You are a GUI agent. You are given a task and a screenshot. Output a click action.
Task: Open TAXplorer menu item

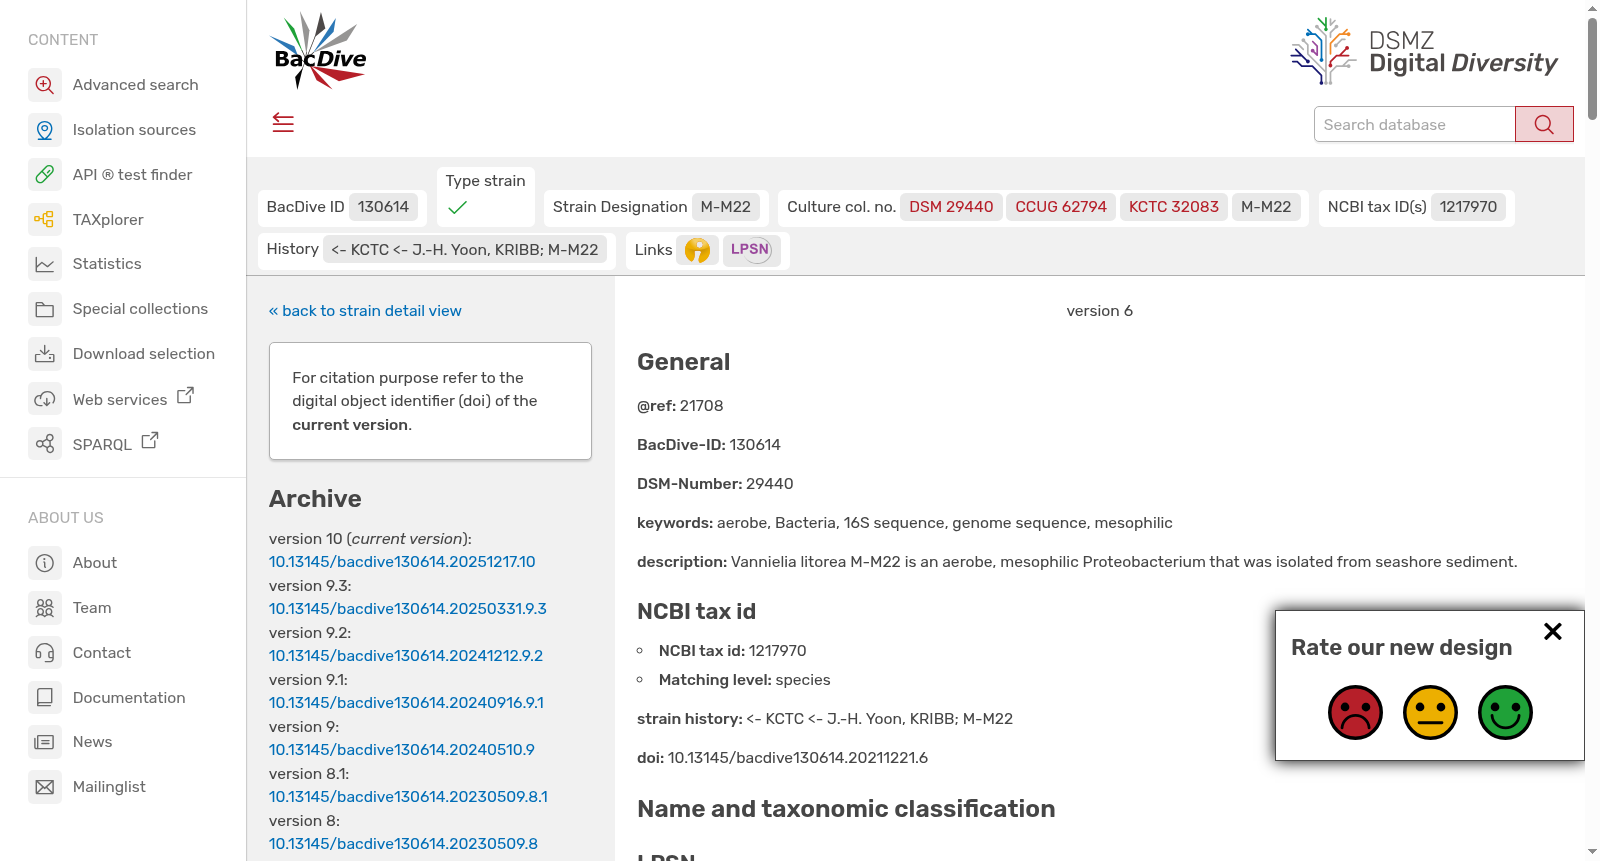(x=108, y=220)
